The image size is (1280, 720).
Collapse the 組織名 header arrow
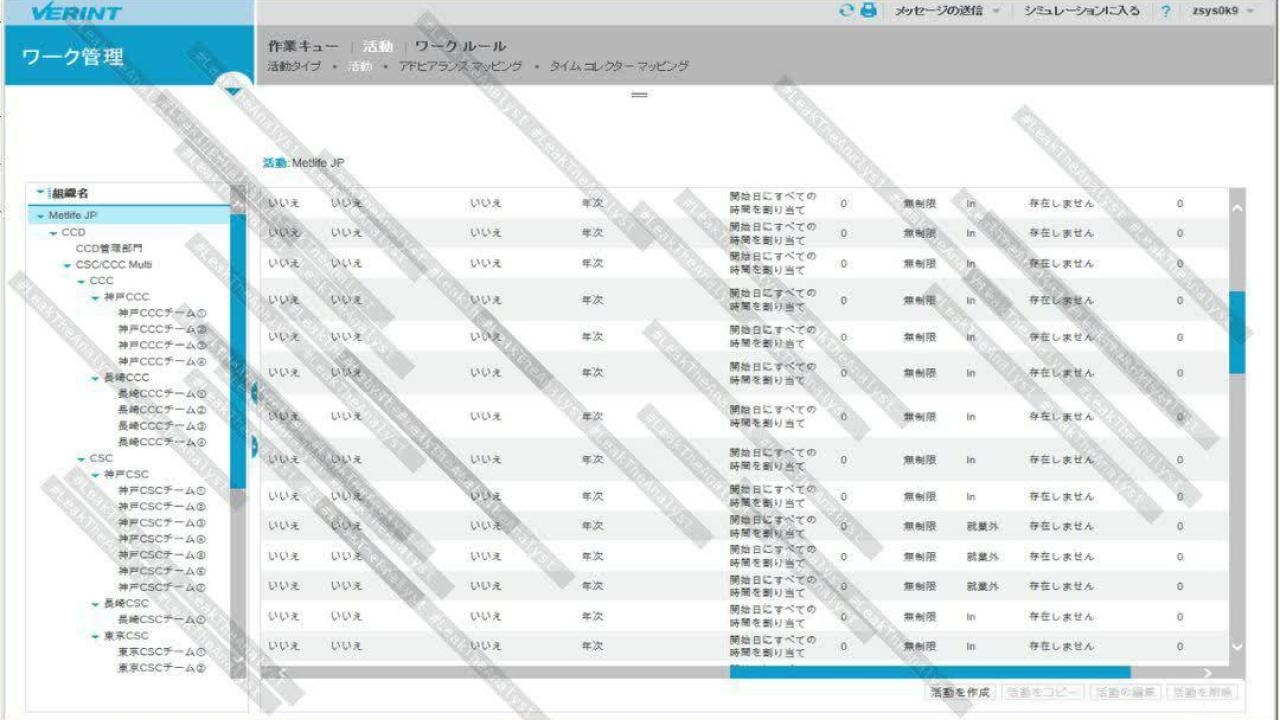point(40,192)
